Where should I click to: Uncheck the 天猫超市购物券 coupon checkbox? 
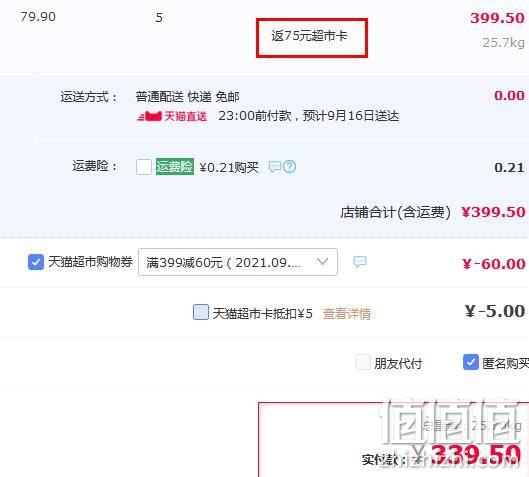pyautogui.click(x=36, y=262)
